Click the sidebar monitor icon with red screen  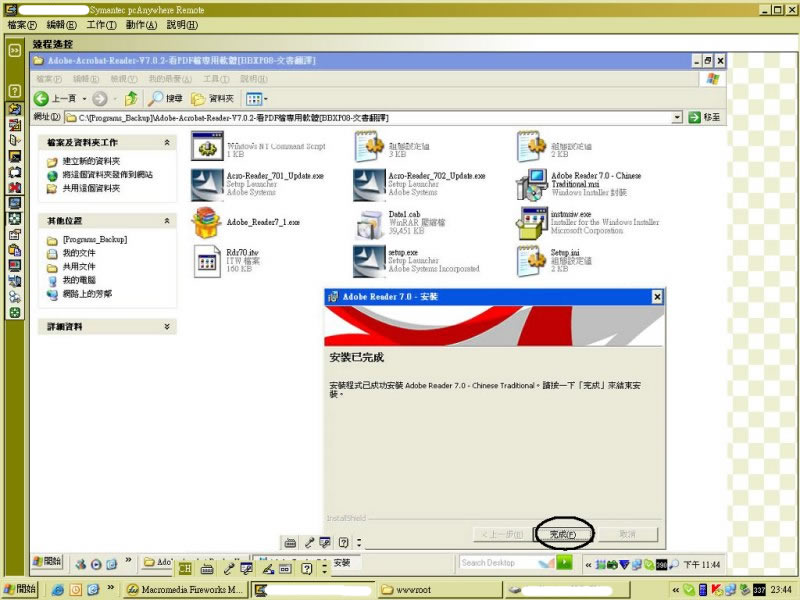[15, 266]
